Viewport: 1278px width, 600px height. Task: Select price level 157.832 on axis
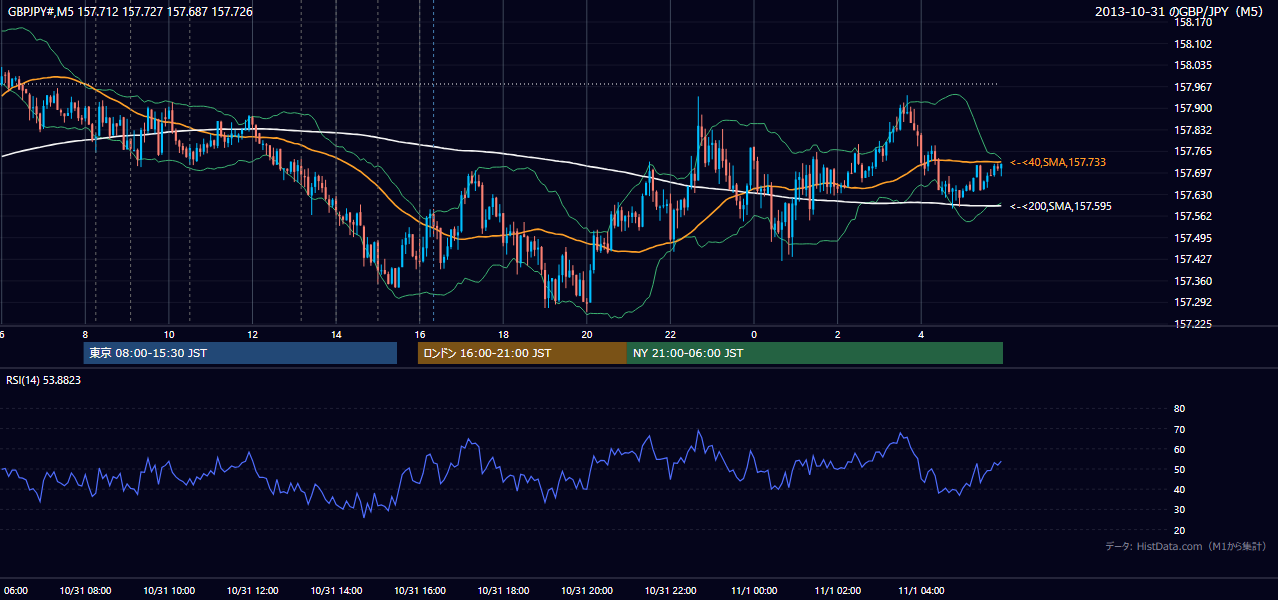[1192, 130]
